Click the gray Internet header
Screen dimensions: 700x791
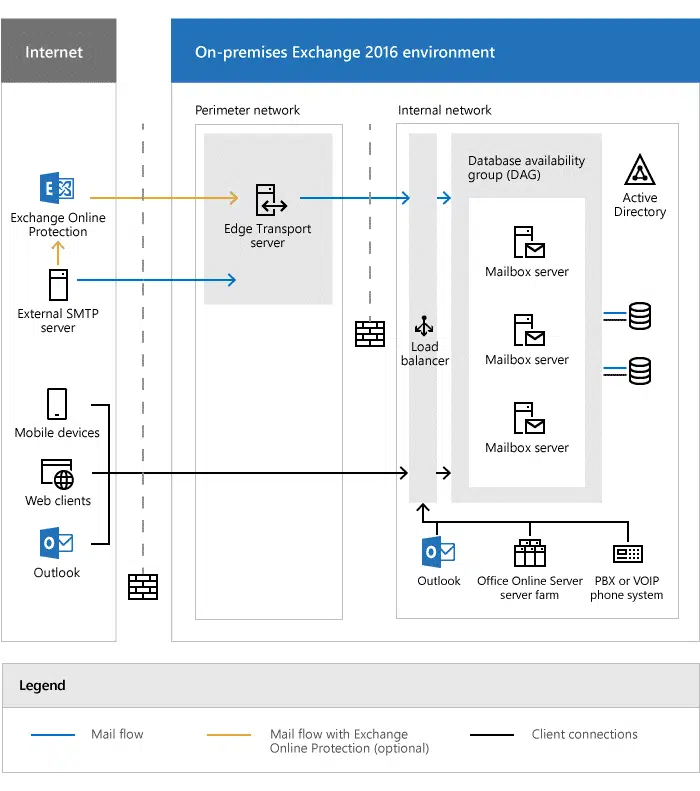coord(58,52)
